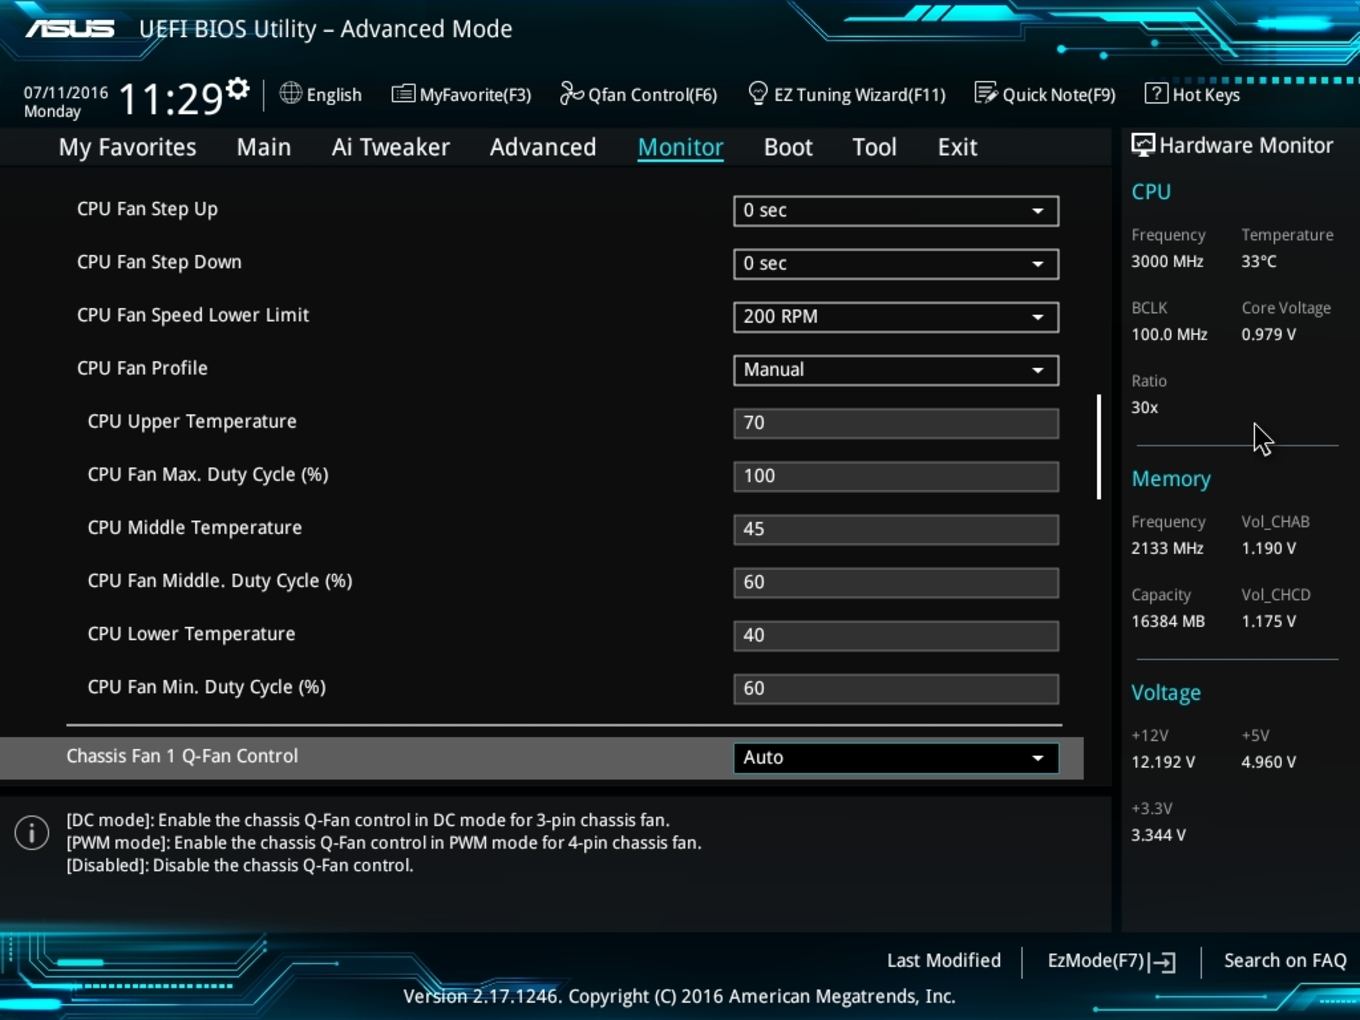Screen dimensions: 1360x1020
Task: Click the CPU Fan Min. Duty Cycle field
Action: [x=896, y=688]
